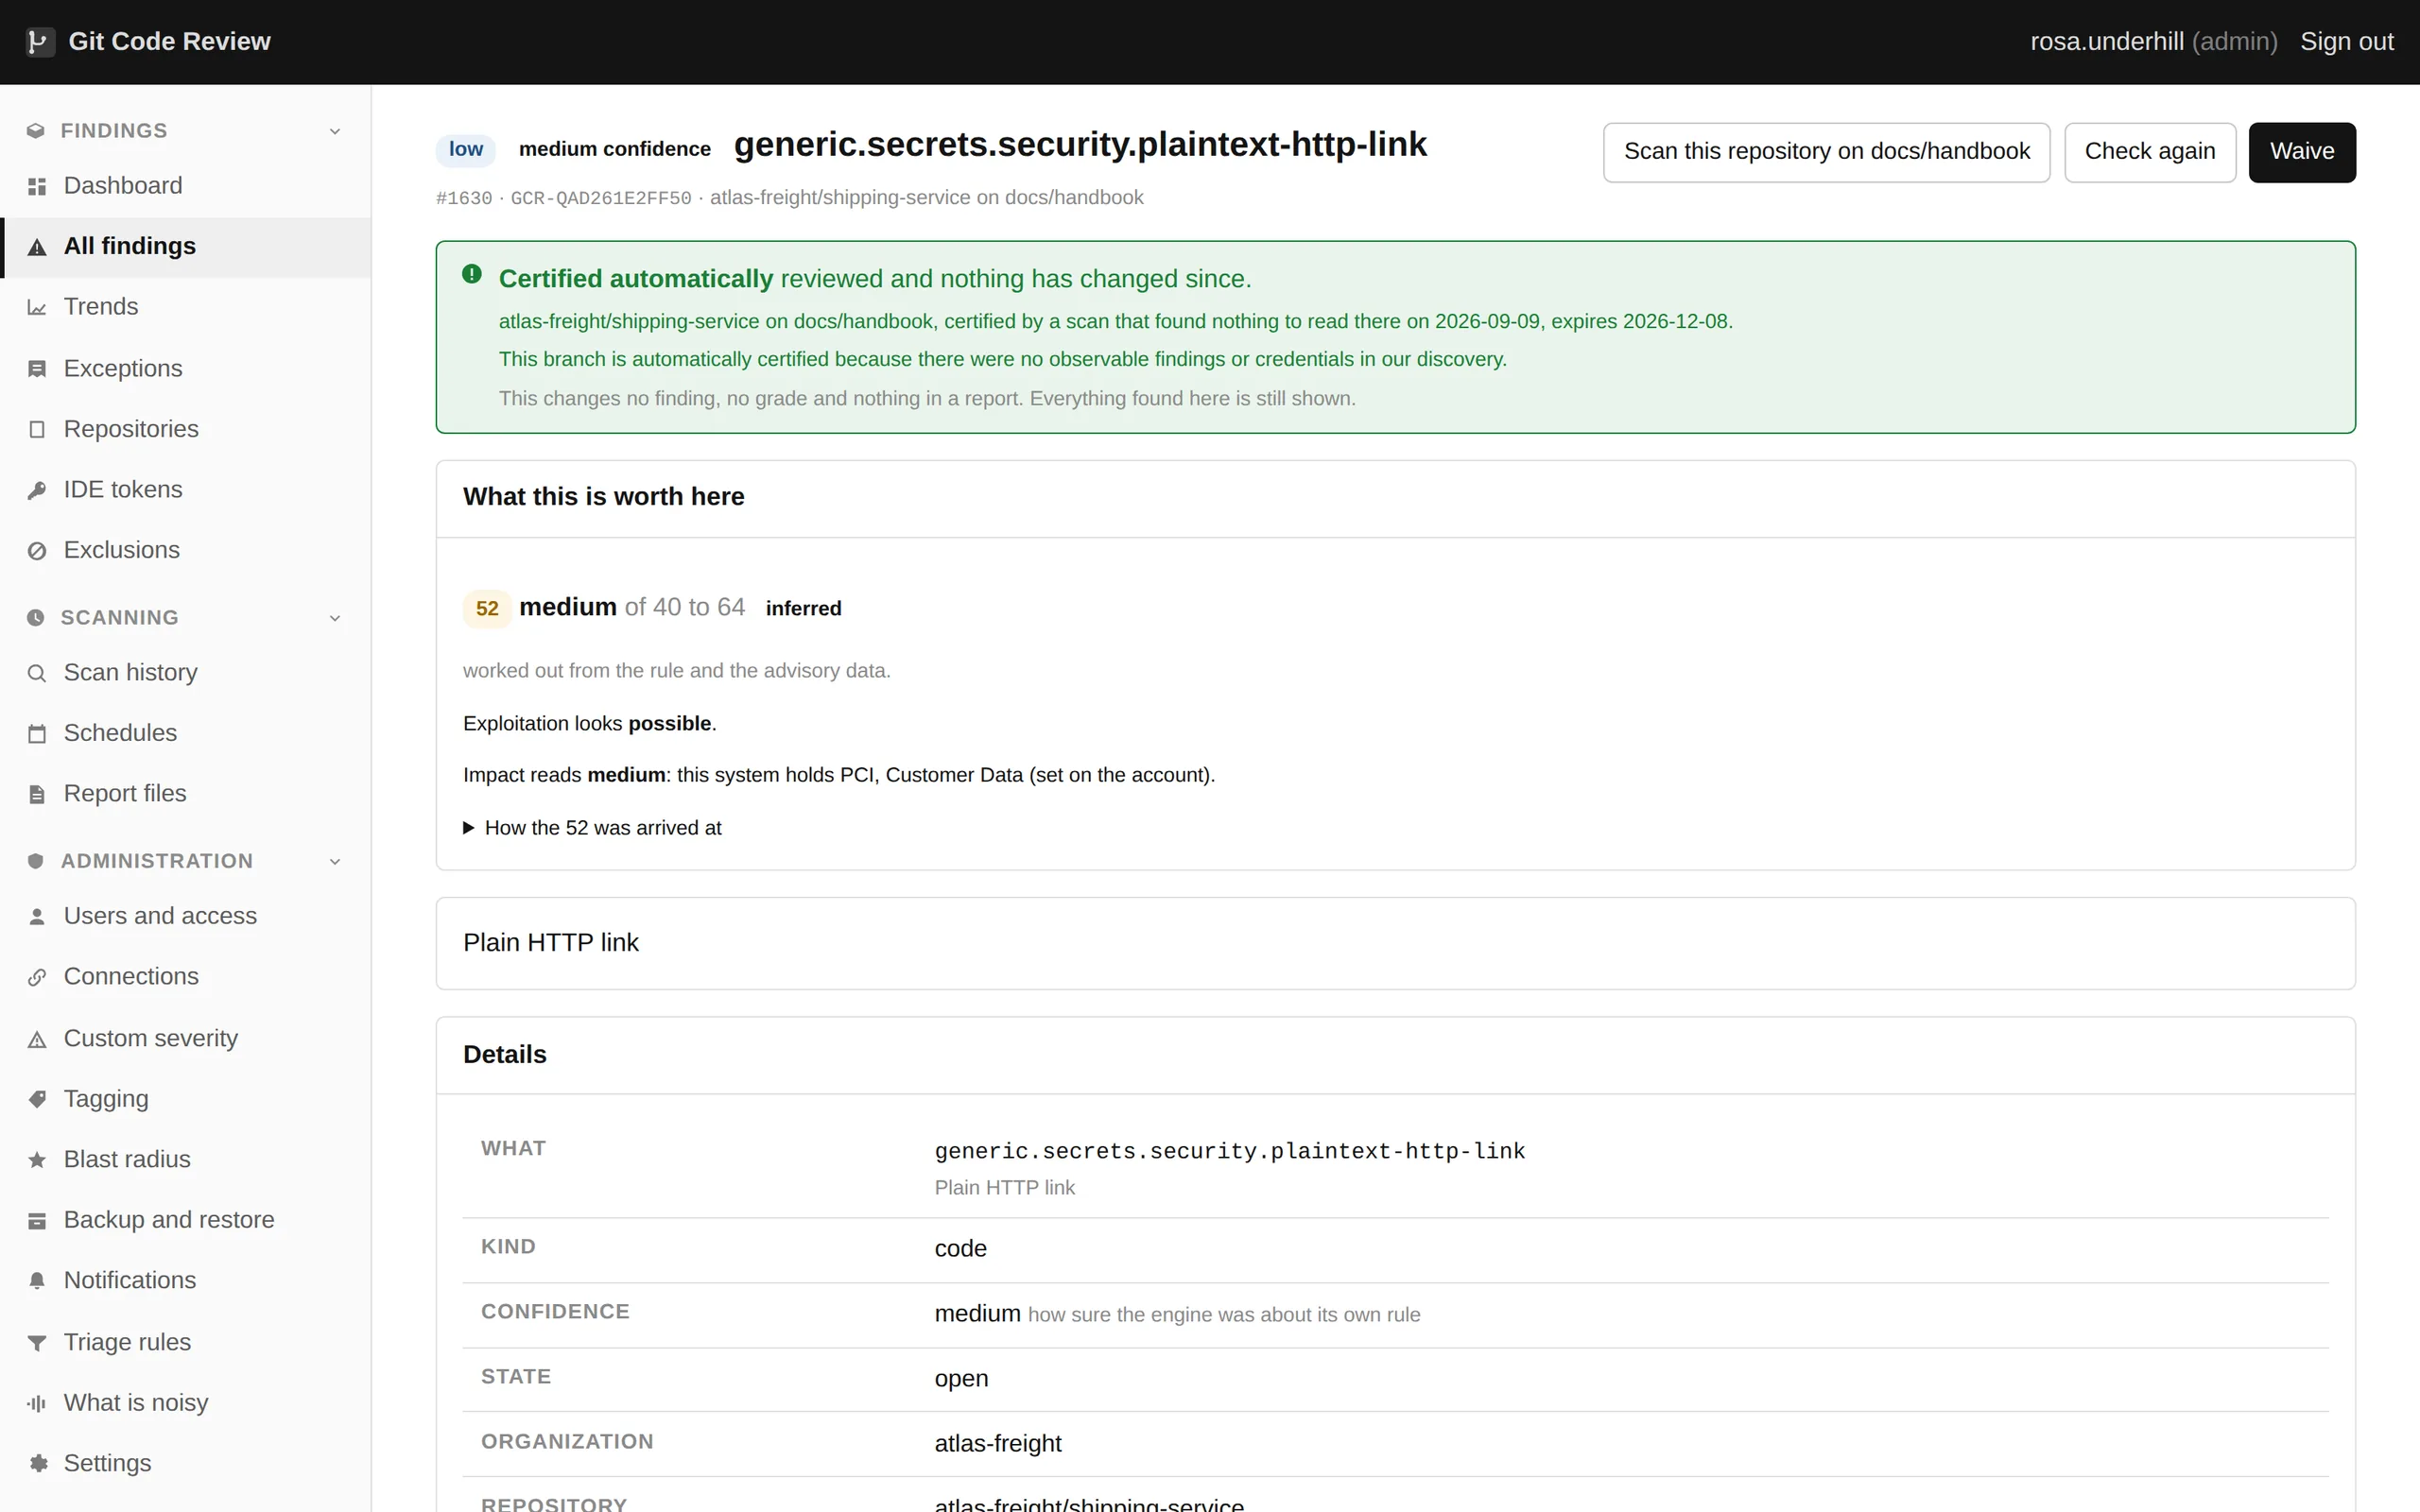Click the Trends chart icon
The width and height of the screenshot is (2420, 1512).
37,308
